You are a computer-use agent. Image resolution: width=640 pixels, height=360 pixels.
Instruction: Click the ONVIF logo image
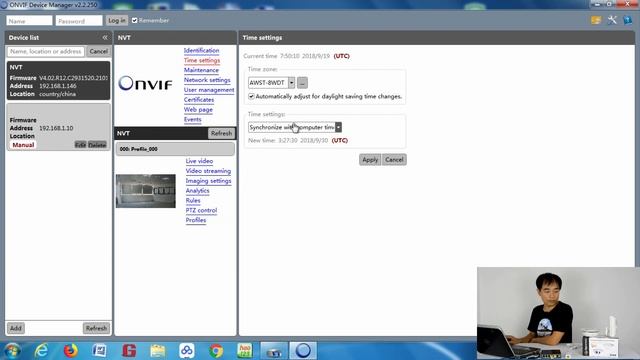click(145, 83)
